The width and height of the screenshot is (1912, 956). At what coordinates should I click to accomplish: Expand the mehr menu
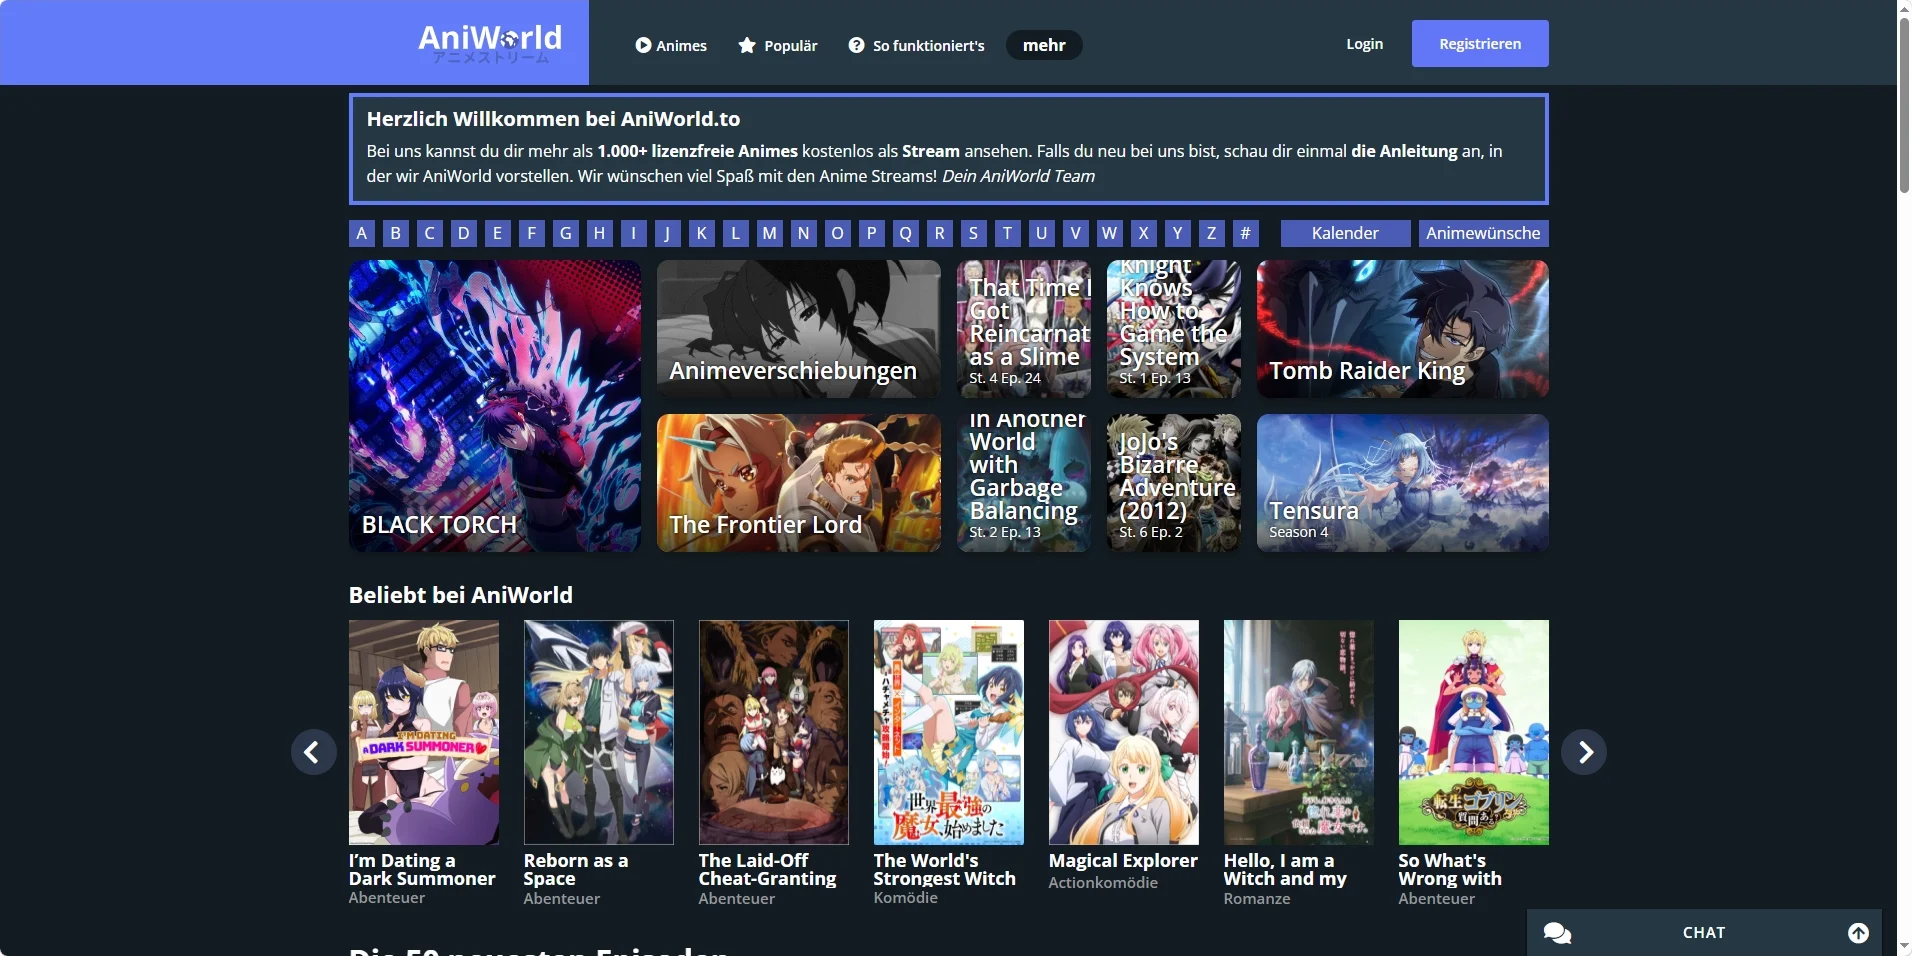(1044, 45)
